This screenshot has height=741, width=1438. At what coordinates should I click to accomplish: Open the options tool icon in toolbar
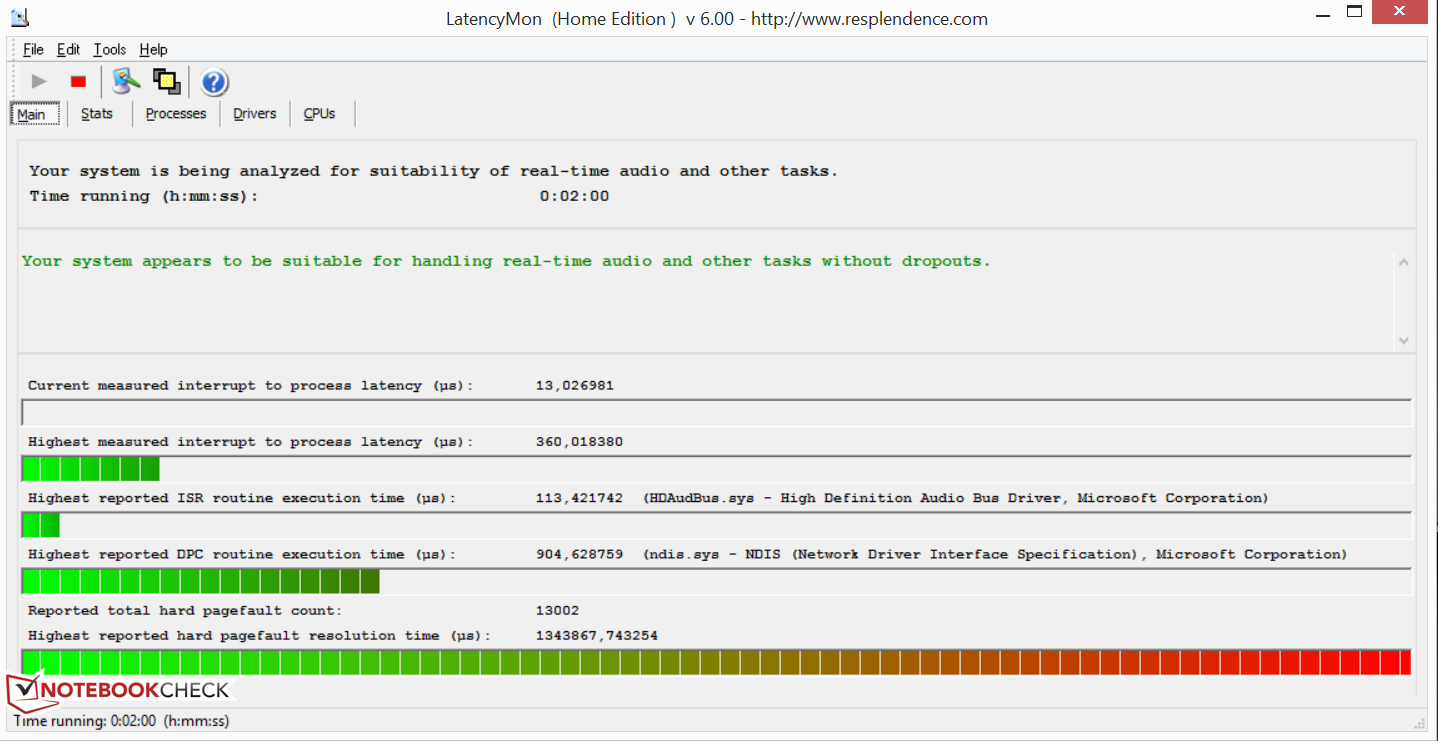[x=126, y=81]
